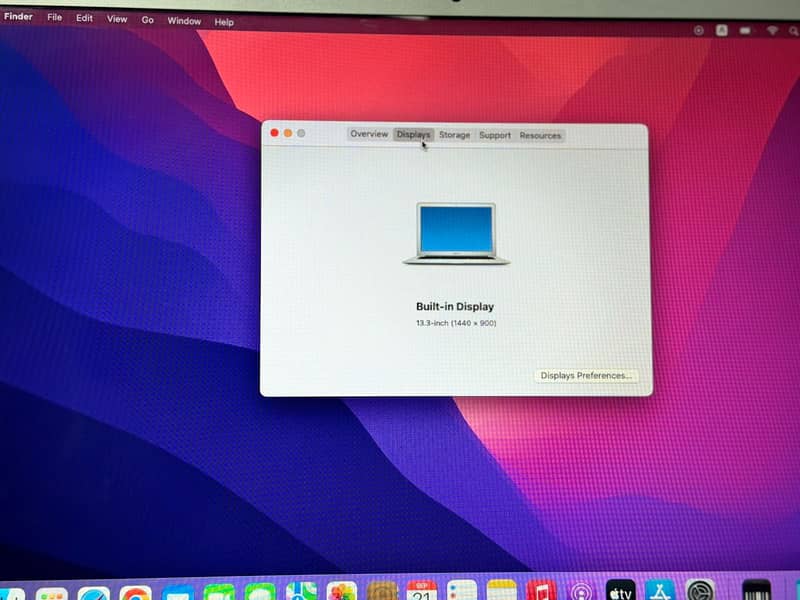Open the Resources tab

tap(540, 135)
